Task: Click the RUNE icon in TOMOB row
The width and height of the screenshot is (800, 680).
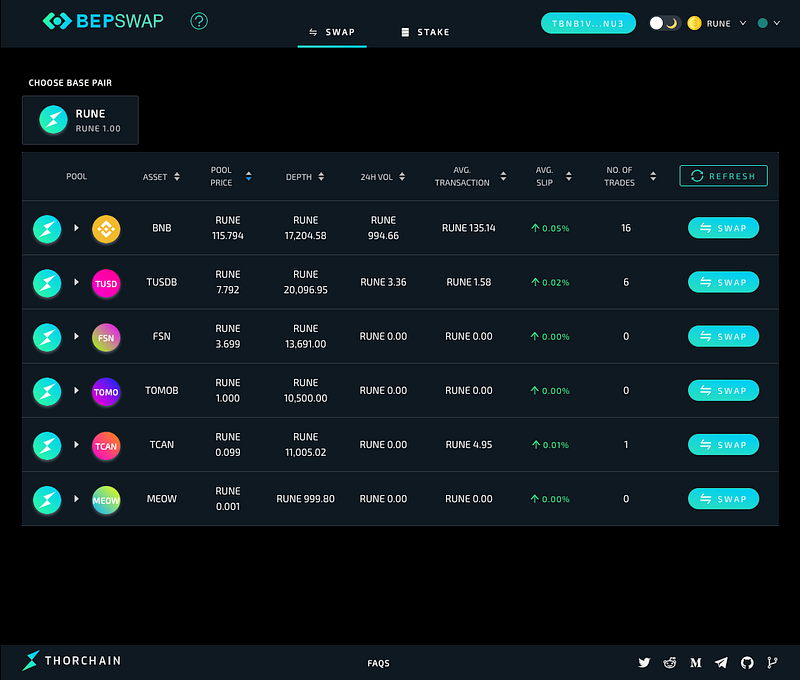Action: (47, 391)
